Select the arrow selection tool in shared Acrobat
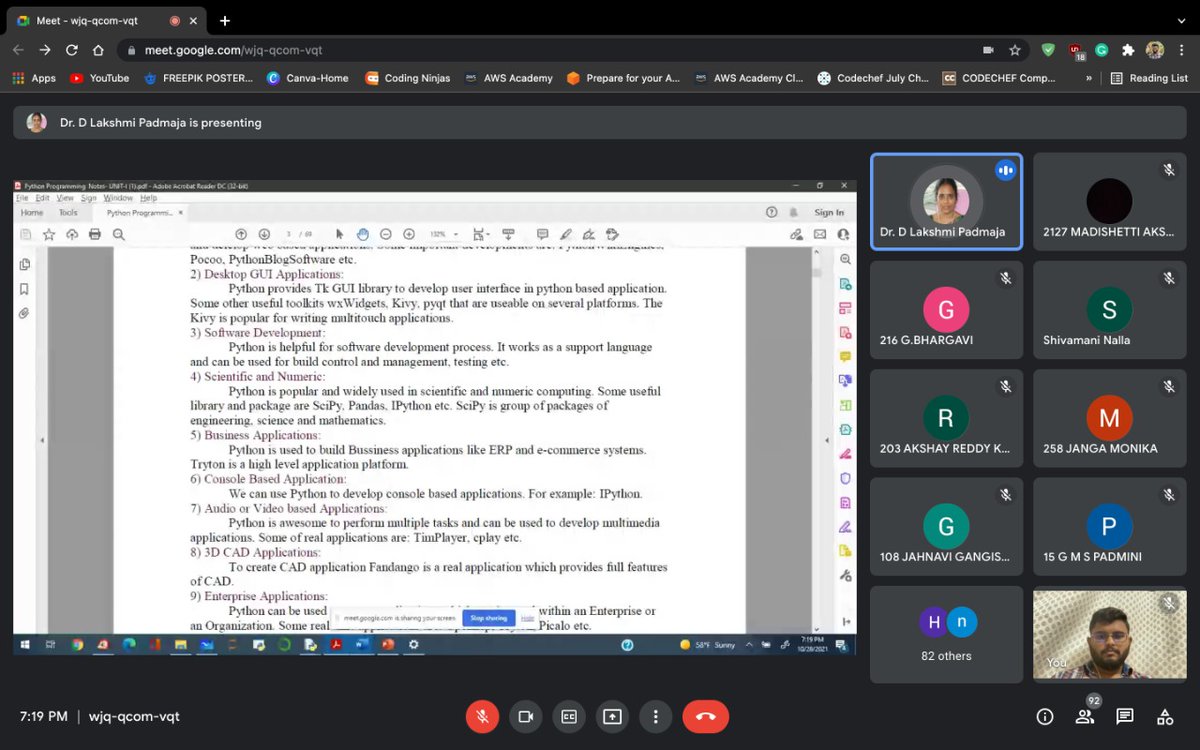The width and height of the screenshot is (1200, 750). point(340,234)
